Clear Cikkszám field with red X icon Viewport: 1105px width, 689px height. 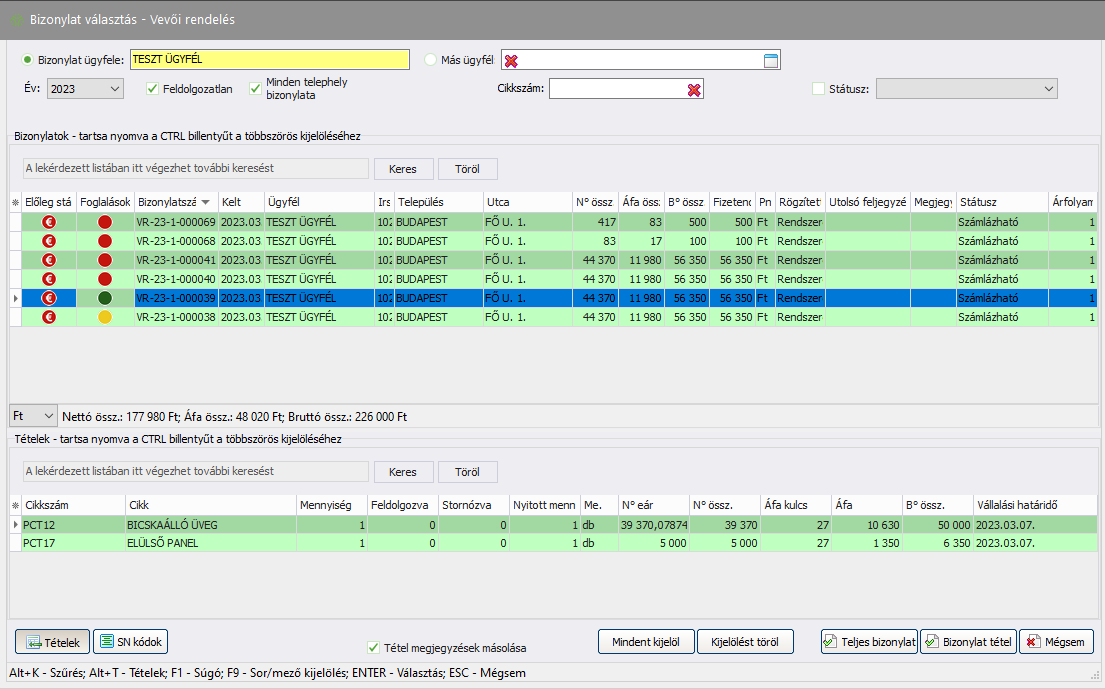point(694,90)
